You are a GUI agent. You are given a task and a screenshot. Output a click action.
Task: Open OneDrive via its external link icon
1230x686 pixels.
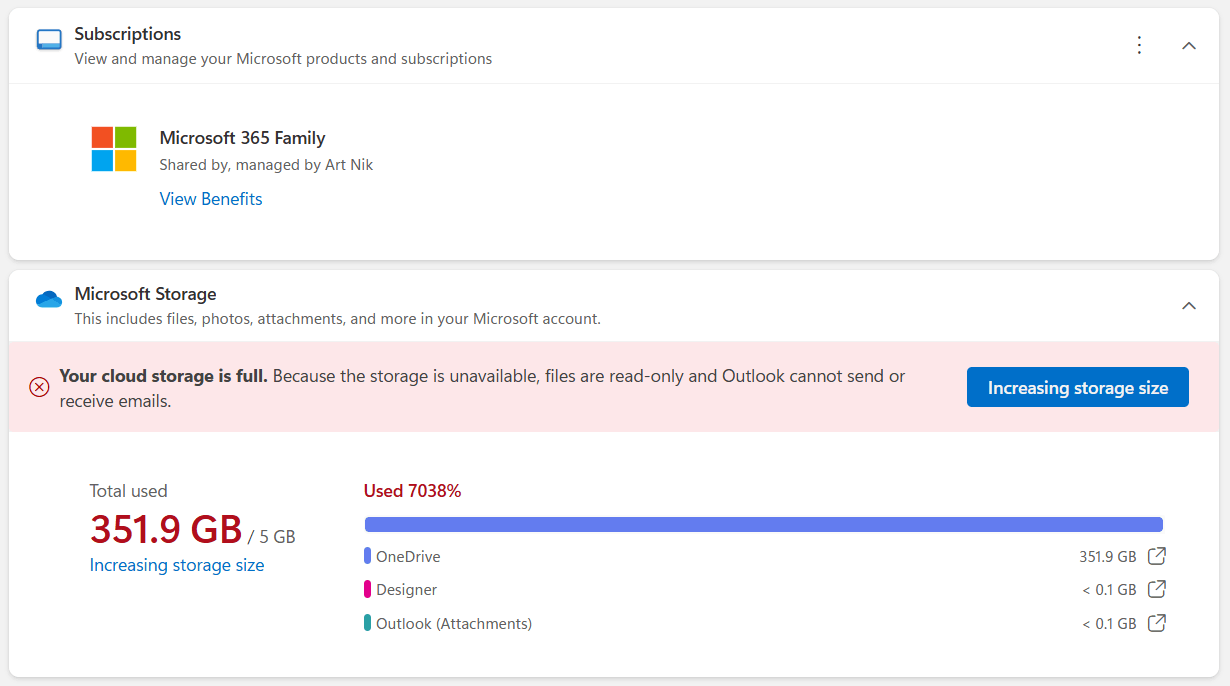(1156, 556)
